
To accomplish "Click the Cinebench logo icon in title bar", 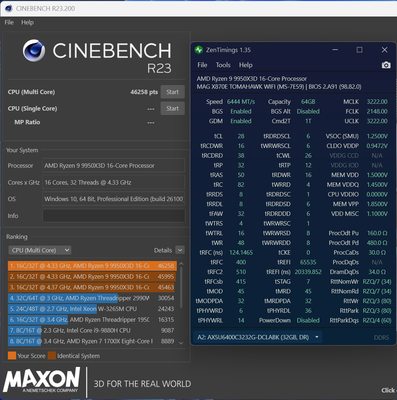I will 9,8.
